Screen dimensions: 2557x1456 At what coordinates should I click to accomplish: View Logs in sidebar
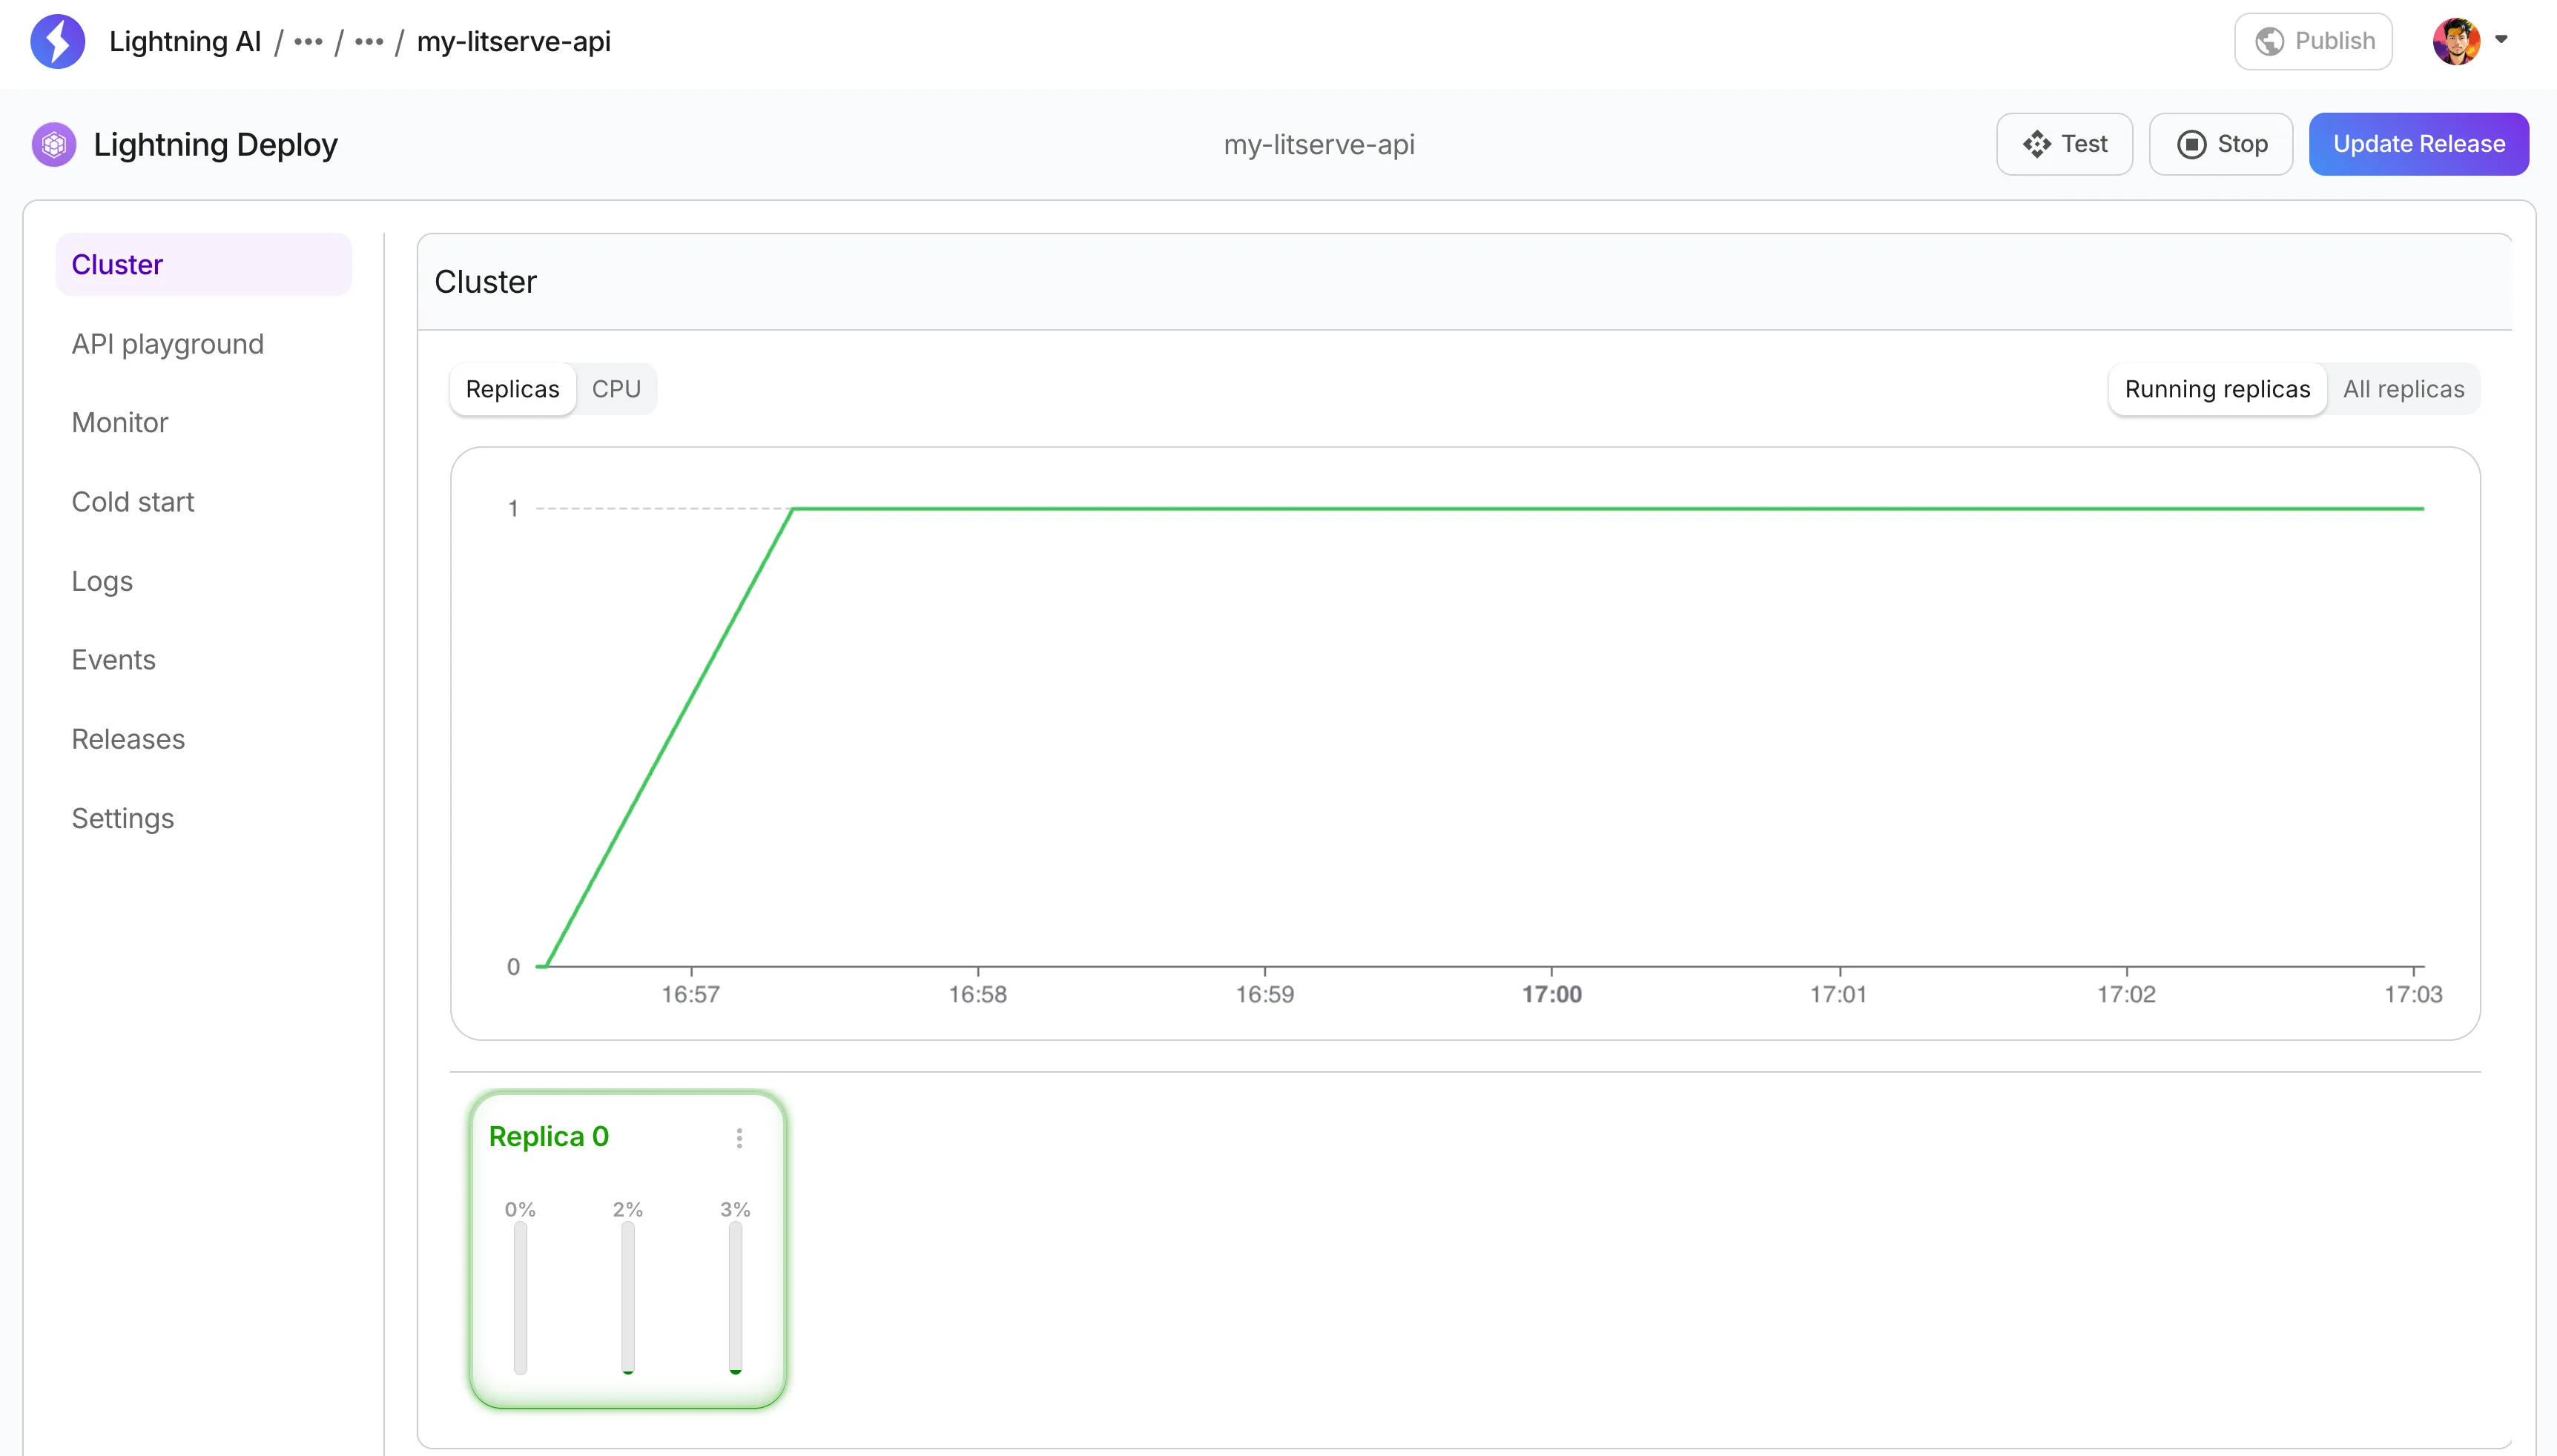coord(102,581)
